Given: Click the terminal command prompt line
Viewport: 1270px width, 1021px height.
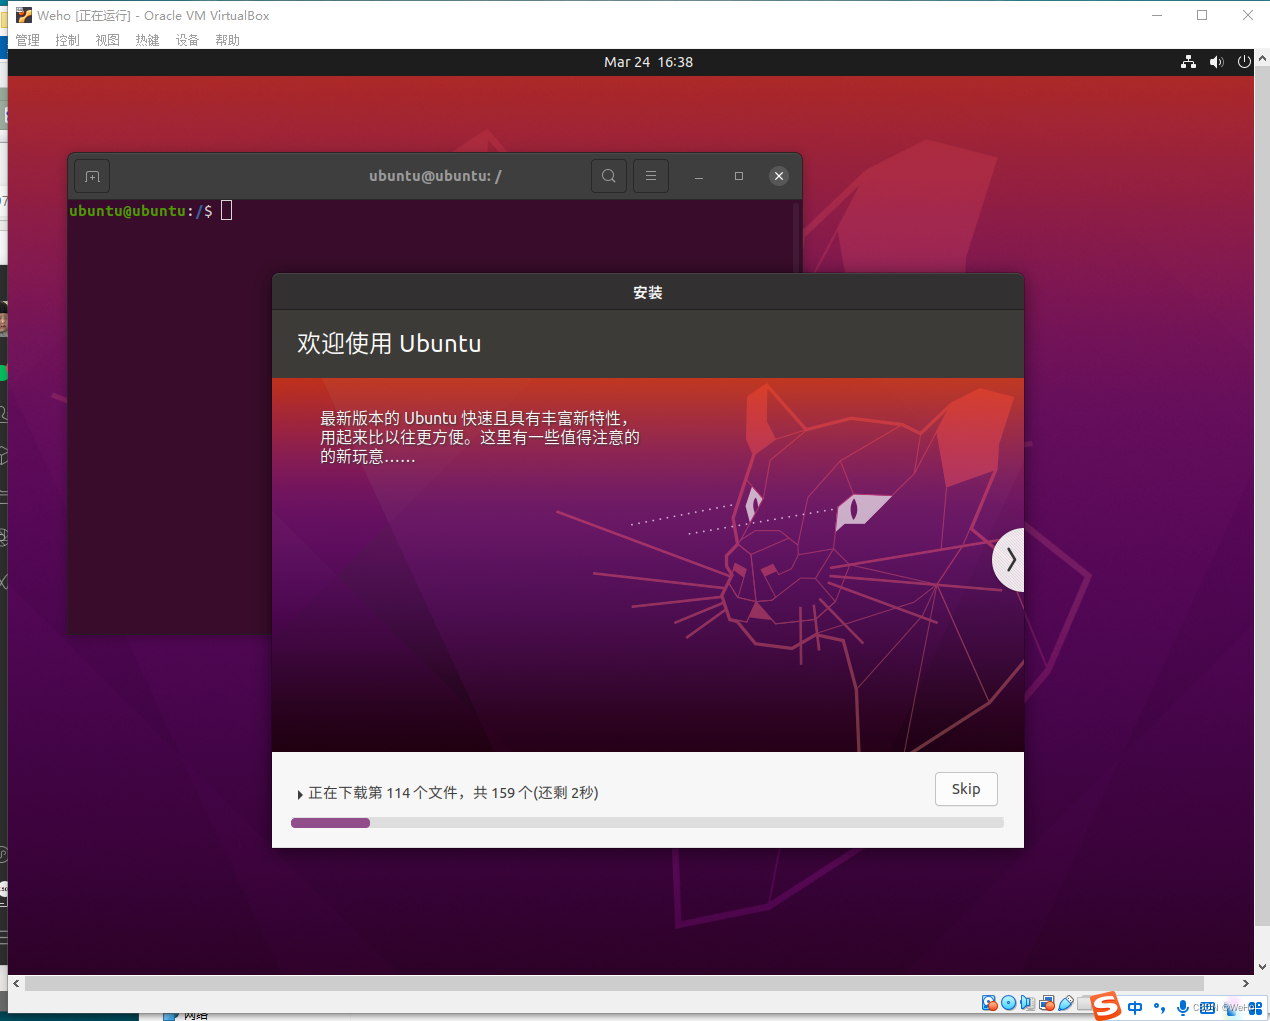Looking at the screenshot, I should 150,211.
